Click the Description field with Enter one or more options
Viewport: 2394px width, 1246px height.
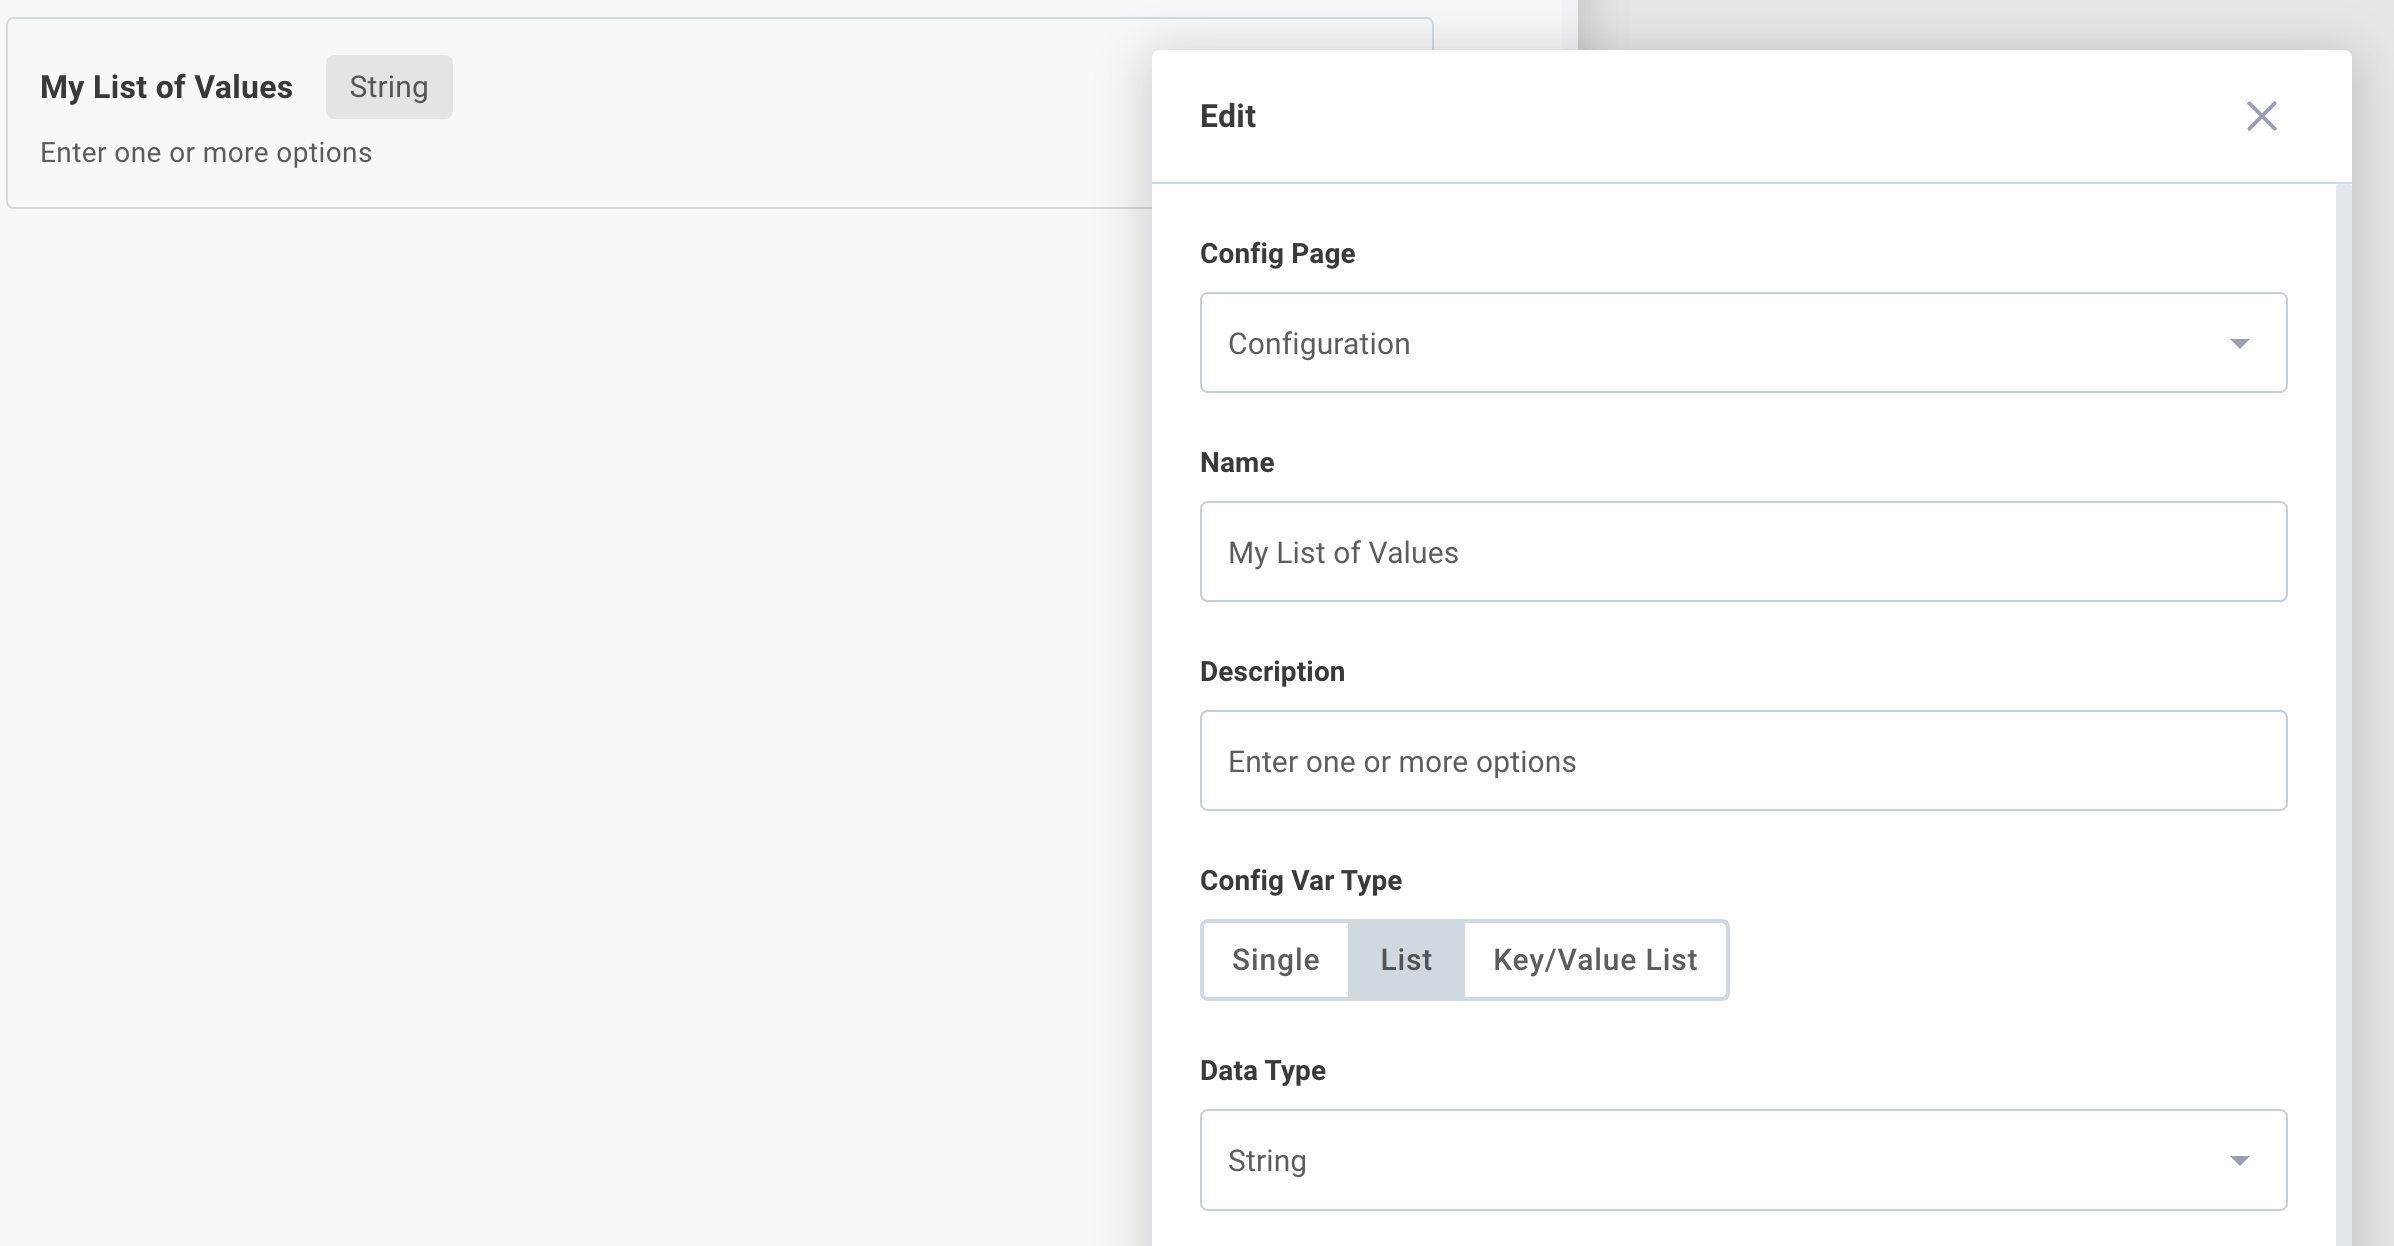pyautogui.click(x=1743, y=760)
